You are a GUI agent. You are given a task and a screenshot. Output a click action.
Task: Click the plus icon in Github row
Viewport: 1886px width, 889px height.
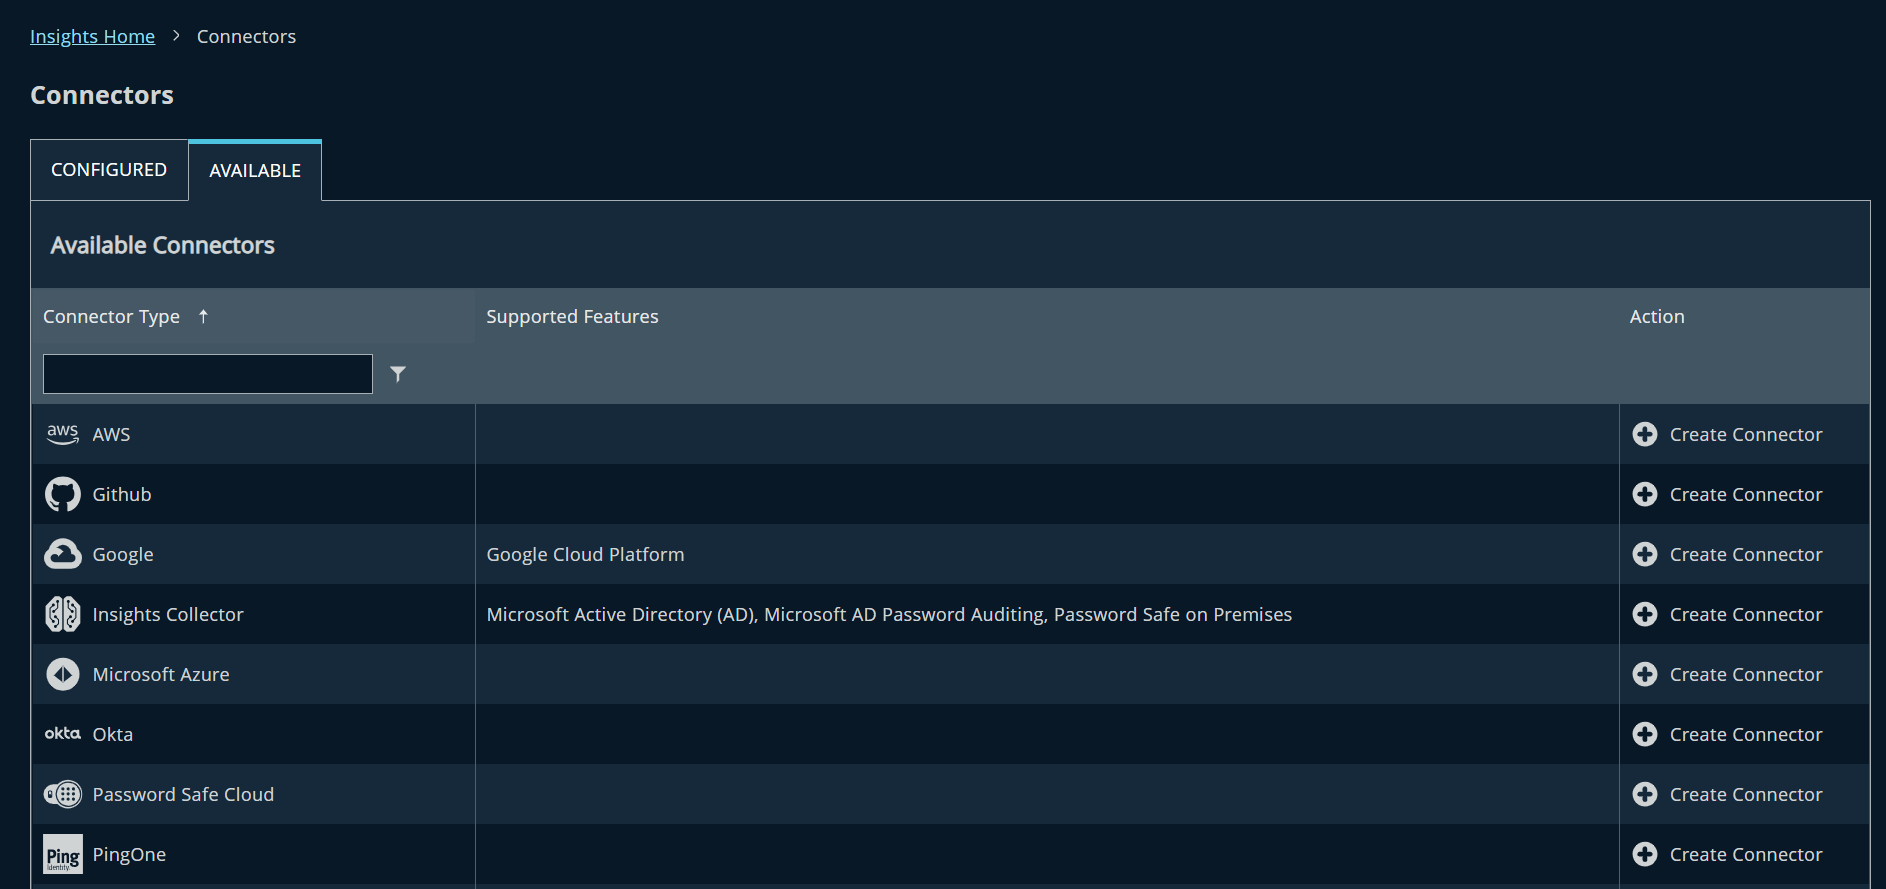point(1645,494)
